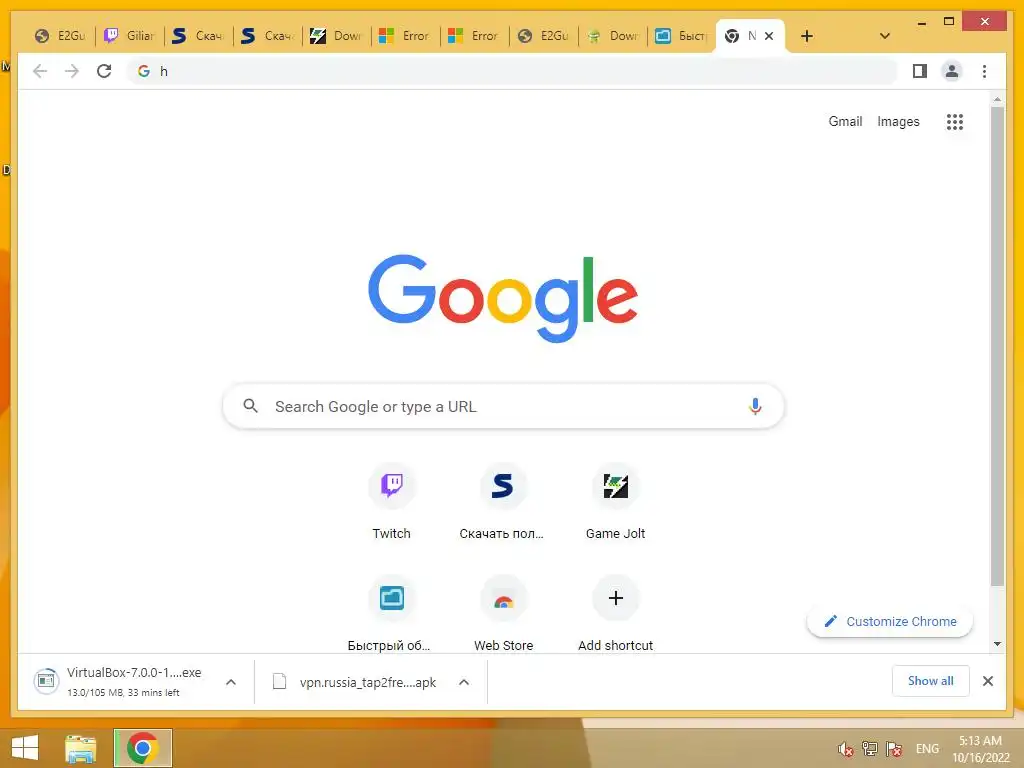The height and width of the screenshot is (768, 1024).
Task: Click the page vertical scrollbar
Action: [x=997, y=346]
